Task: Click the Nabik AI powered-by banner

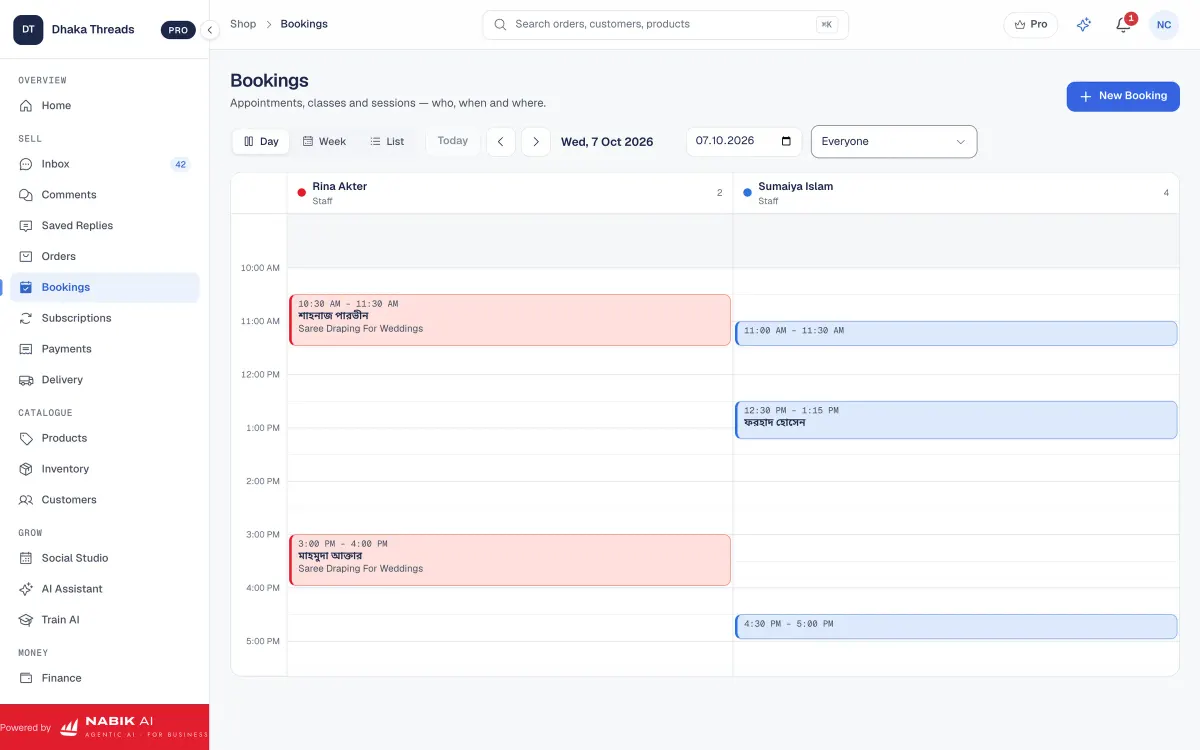Action: click(x=105, y=727)
